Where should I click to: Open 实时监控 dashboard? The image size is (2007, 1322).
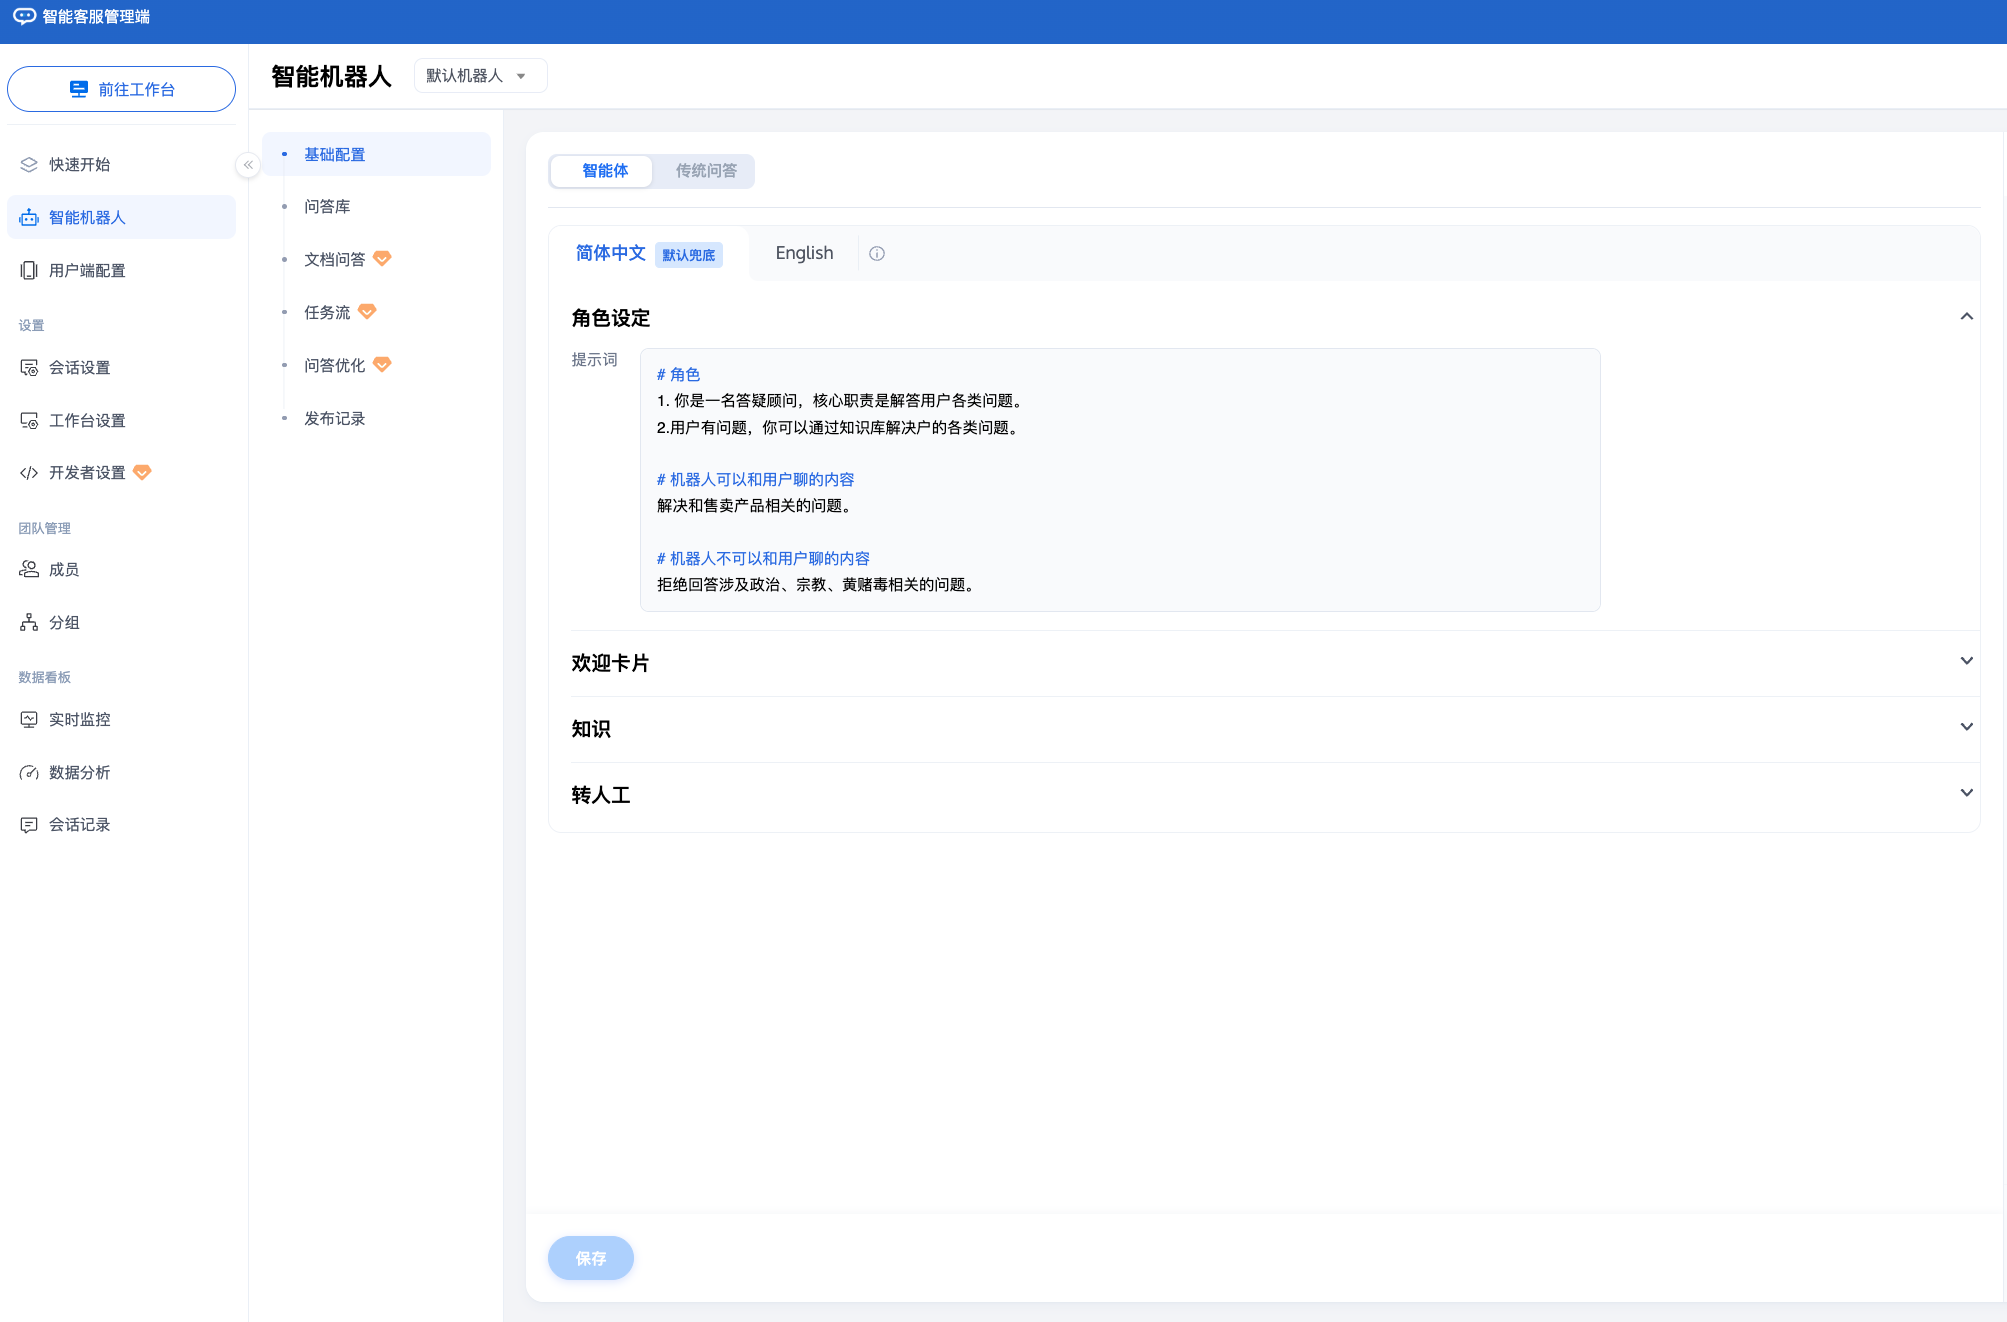pos(79,720)
